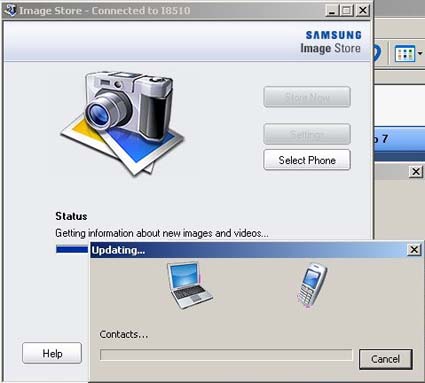Click the Image Store title bar icon
The width and height of the screenshot is (425, 383).
click(x=10, y=10)
